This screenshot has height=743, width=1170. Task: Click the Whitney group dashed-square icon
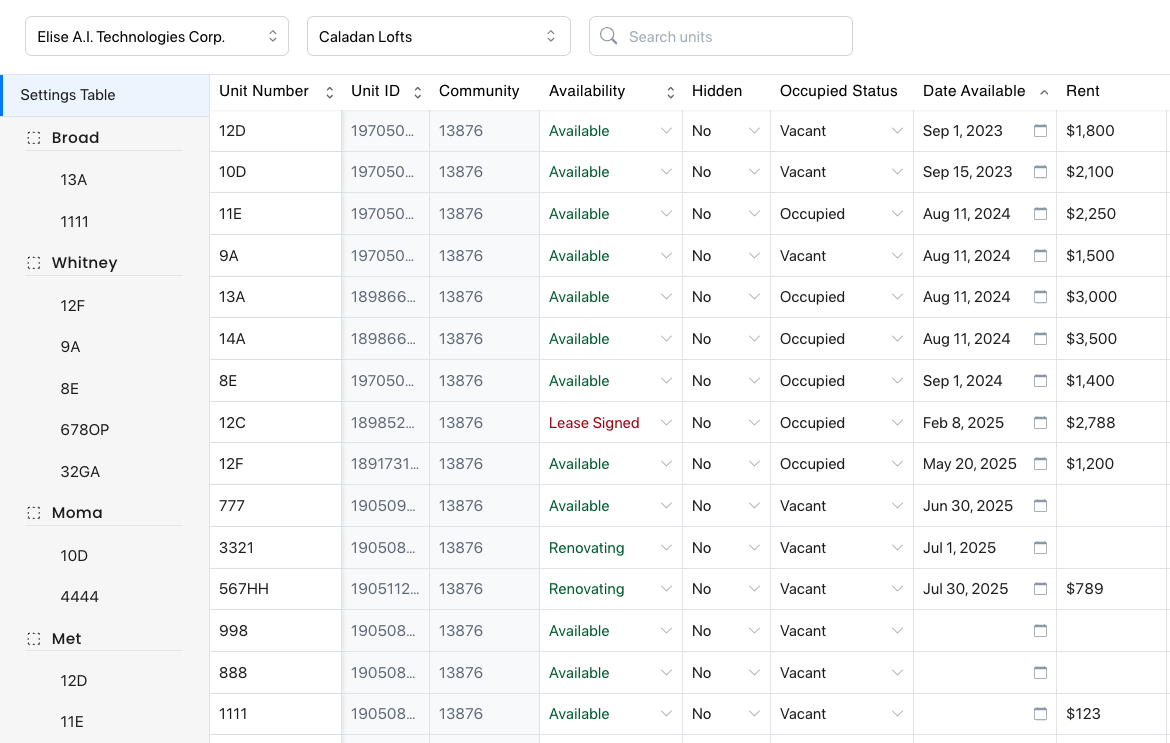(x=34, y=263)
